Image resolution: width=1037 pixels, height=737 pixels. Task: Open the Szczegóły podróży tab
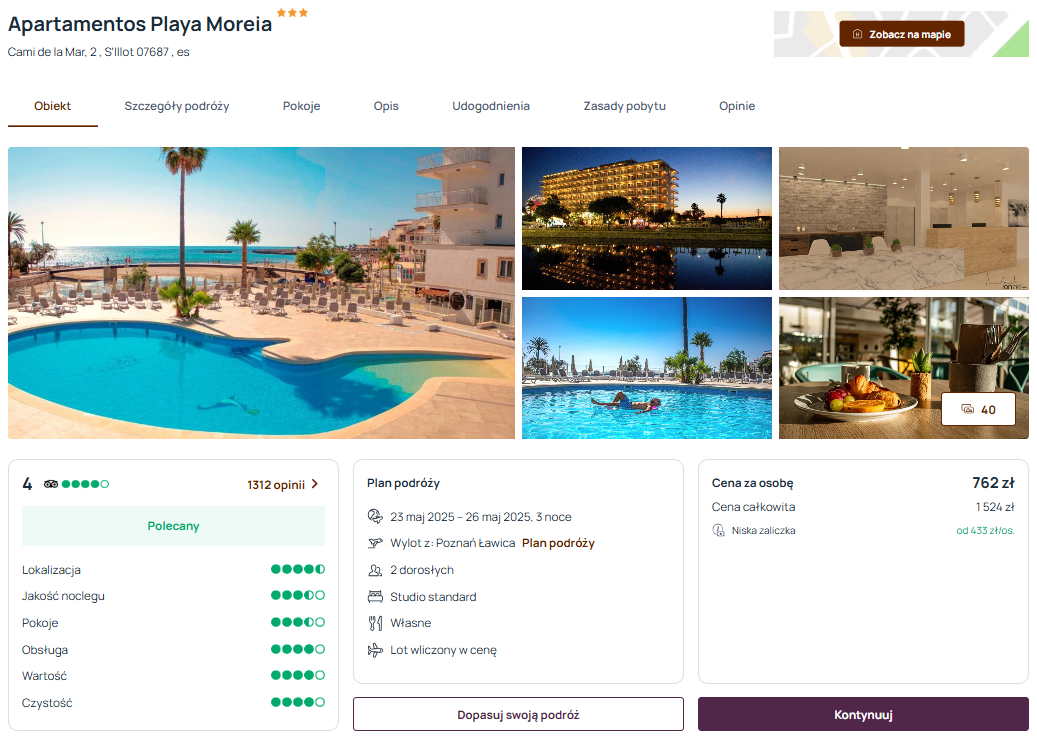click(177, 106)
